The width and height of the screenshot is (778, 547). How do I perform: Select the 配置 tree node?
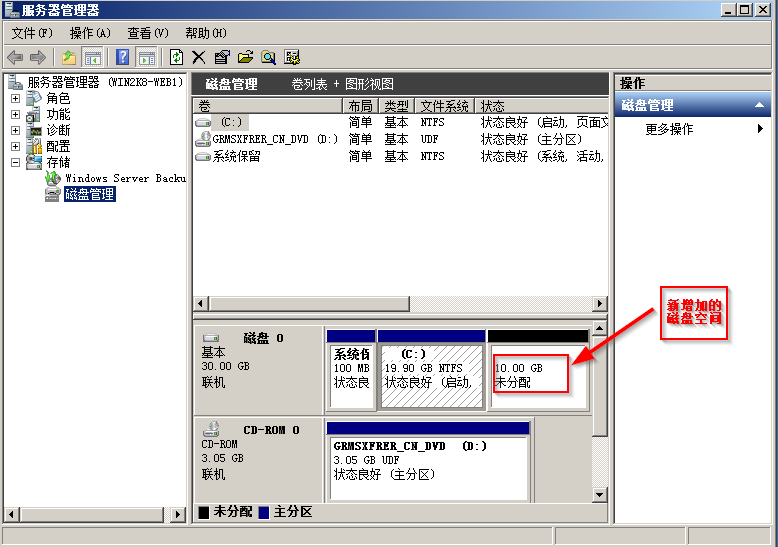(58, 146)
